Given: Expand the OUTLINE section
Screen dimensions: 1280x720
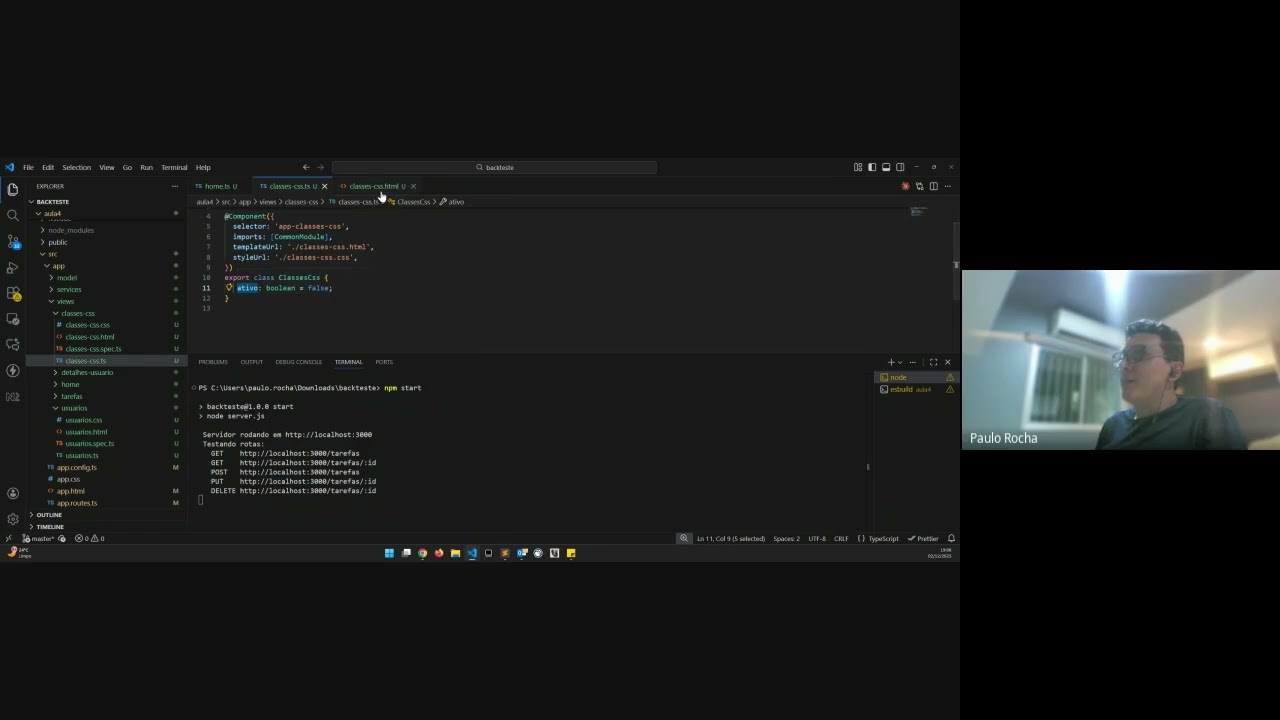Looking at the screenshot, I should click(x=105, y=515).
